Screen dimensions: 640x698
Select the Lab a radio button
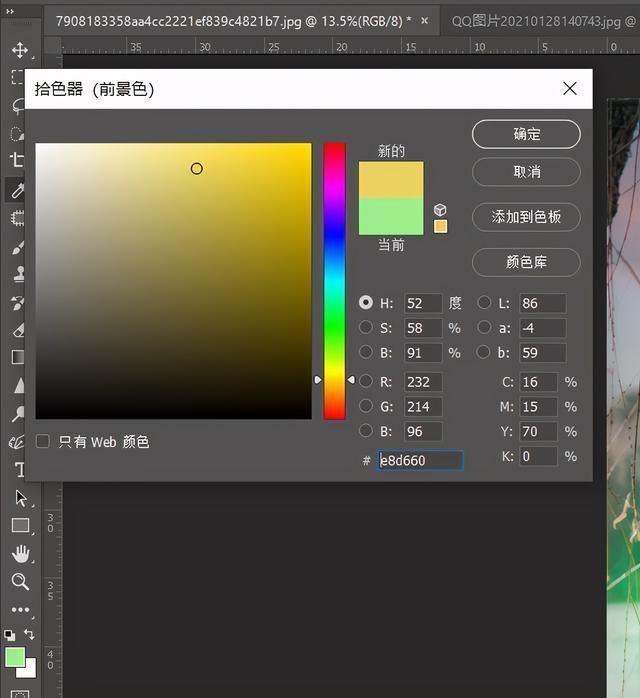click(x=484, y=327)
